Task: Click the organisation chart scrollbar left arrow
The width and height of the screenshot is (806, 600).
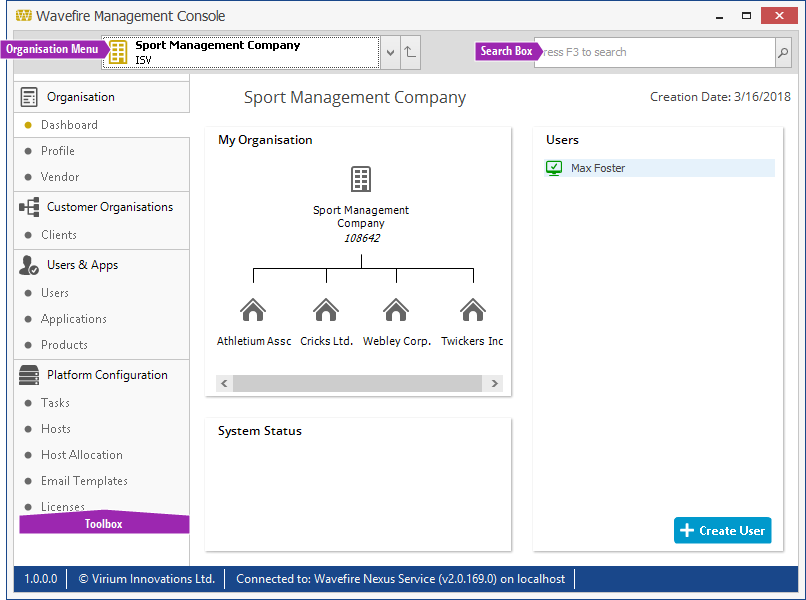Action: pyautogui.click(x=224, y=384)
